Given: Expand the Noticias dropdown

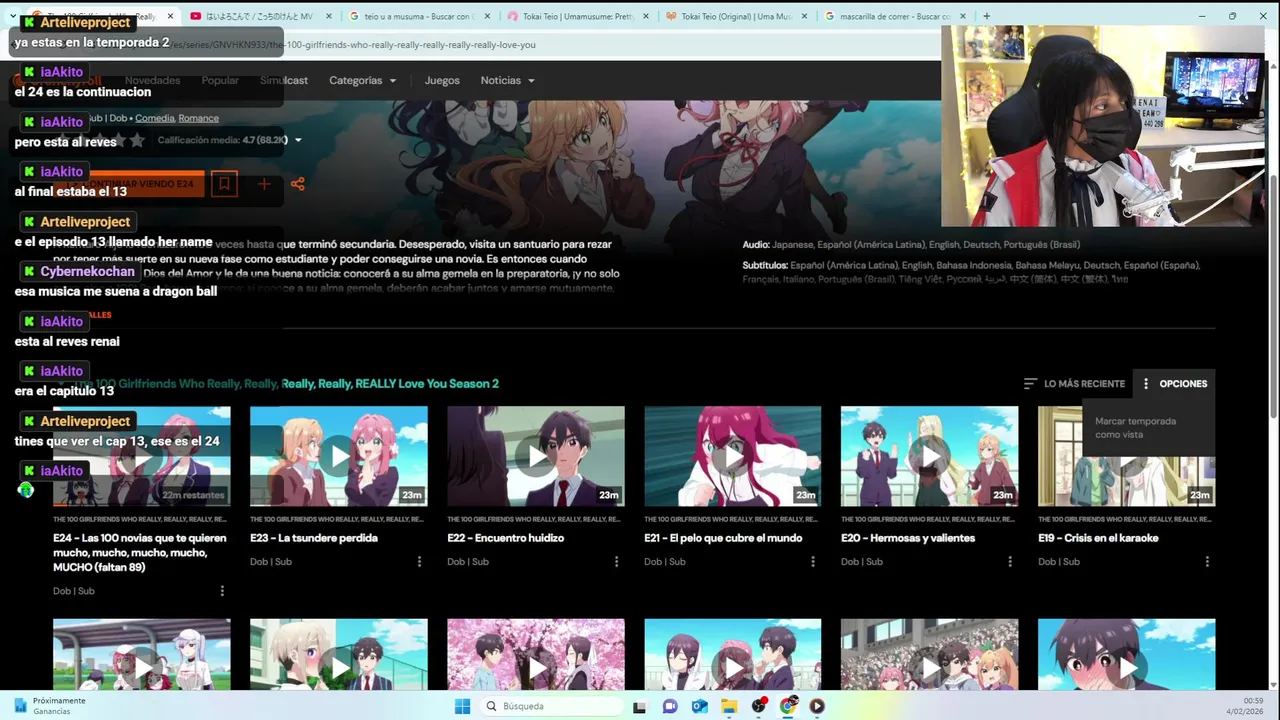Looking at the screenshot, I should [x=507, y=80].
